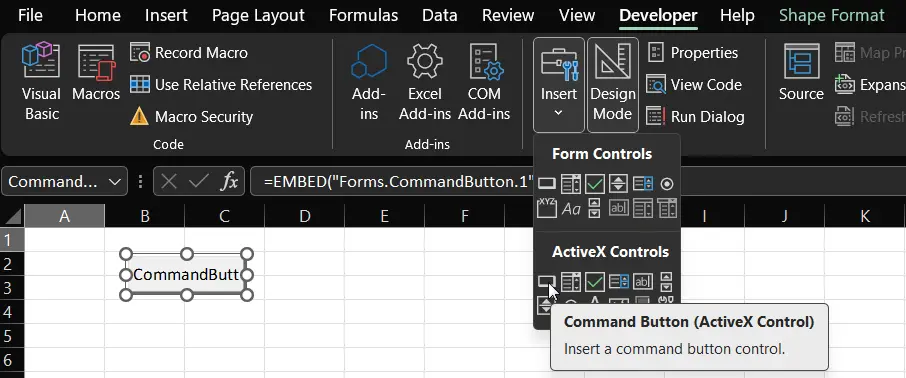Click the formula bar options dots
906x378 pixels.
click(140, 182)
